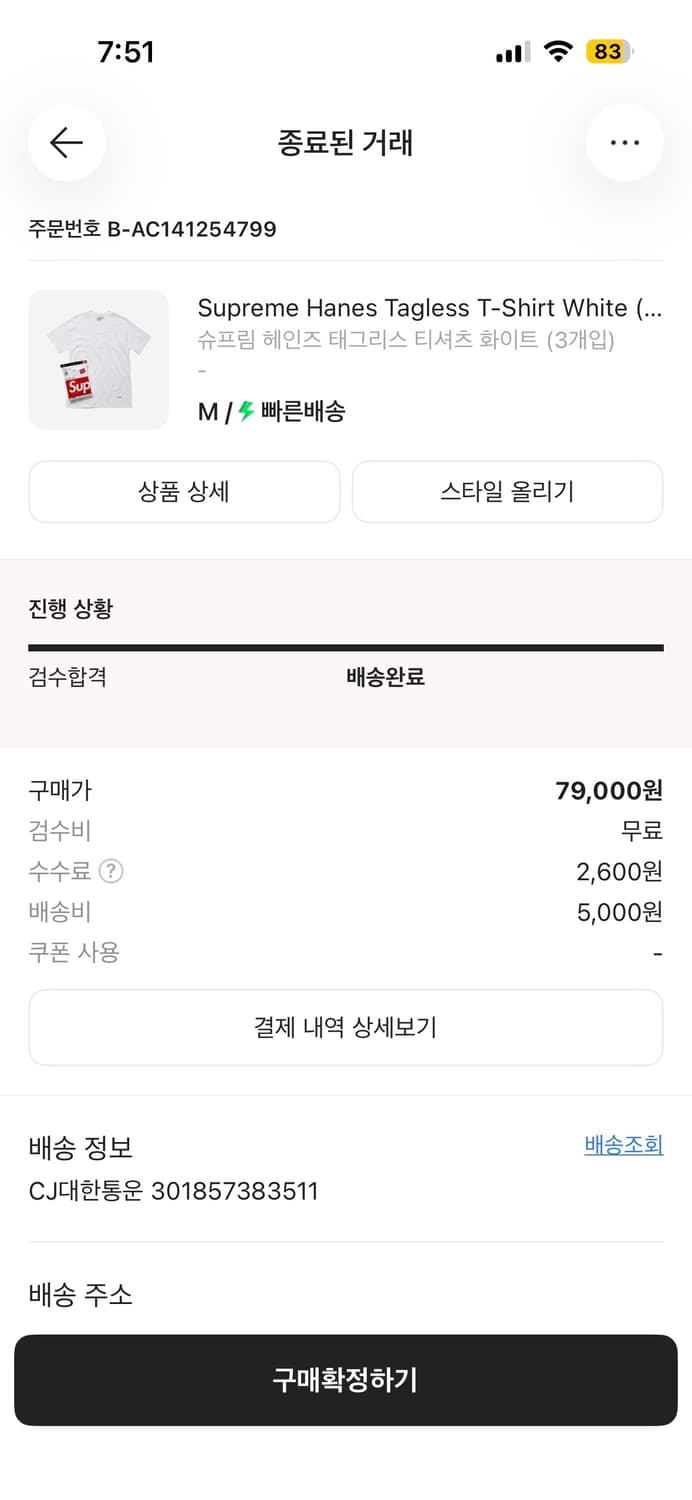
Task: Open 결제 내역 상세보기 payment details
Action: (346, 1027)
